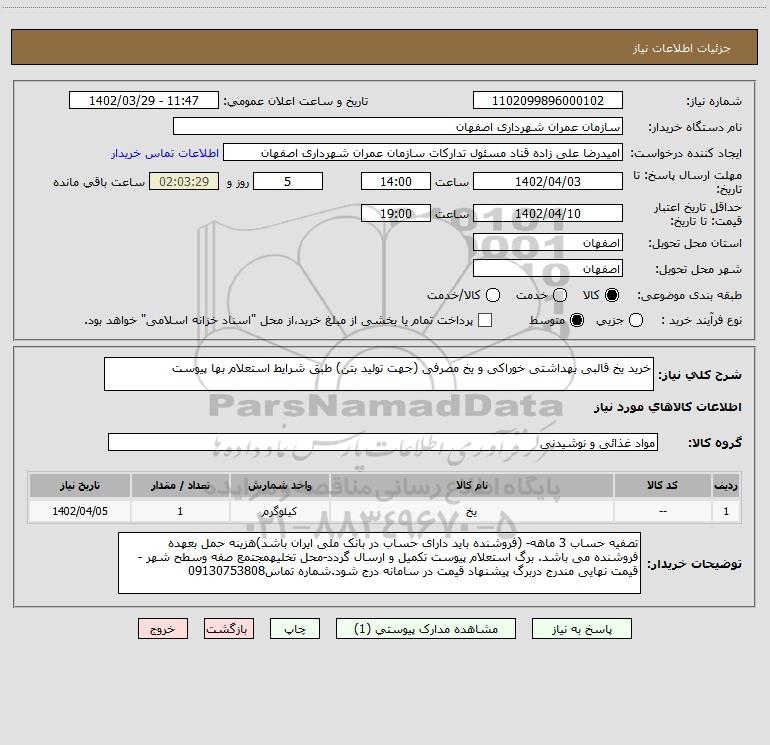This screenshot has height=745, width=770.
Task: Click the deadline time field 14:00
Action: click(x=396, y=182)
